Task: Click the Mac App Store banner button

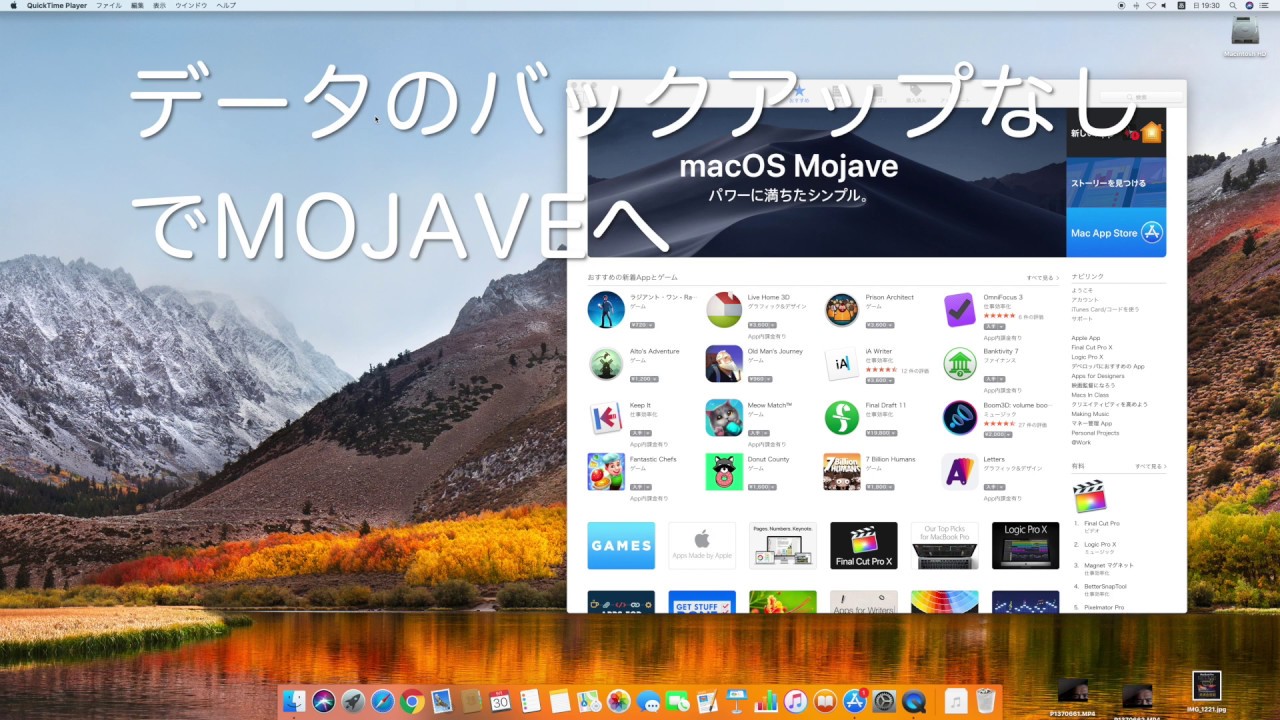Action: pos(1116,232)
